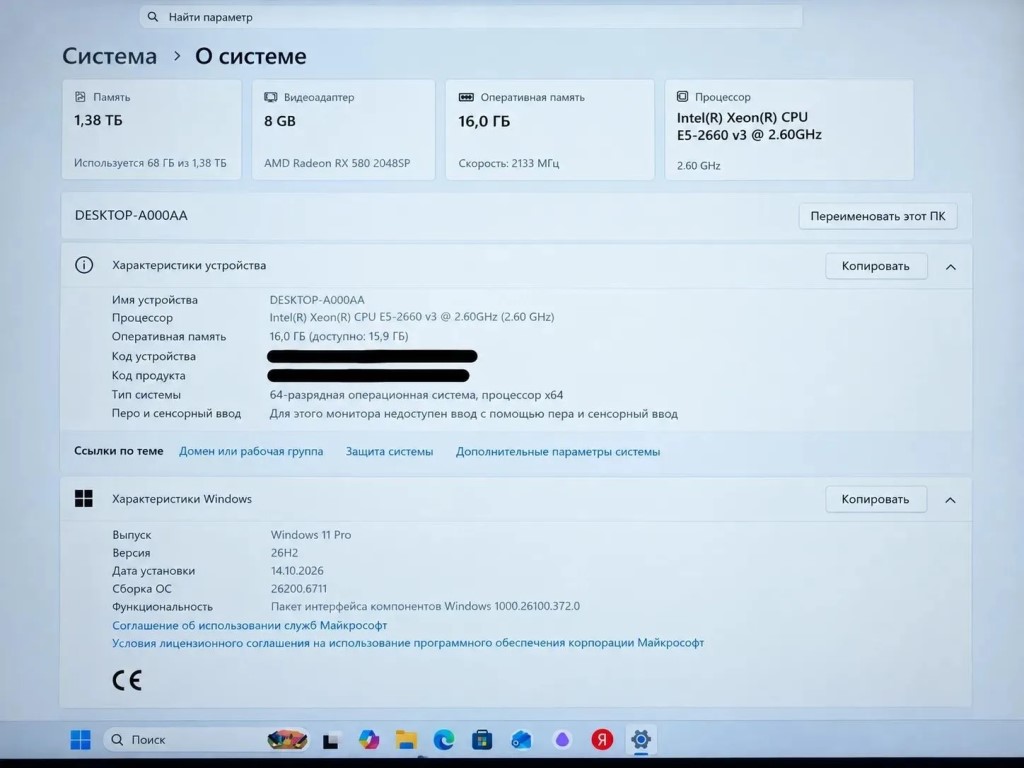The image size is (1024, 768).
Task: Collapse the Характеристики Windows section
Action: [x=951, y=500]
